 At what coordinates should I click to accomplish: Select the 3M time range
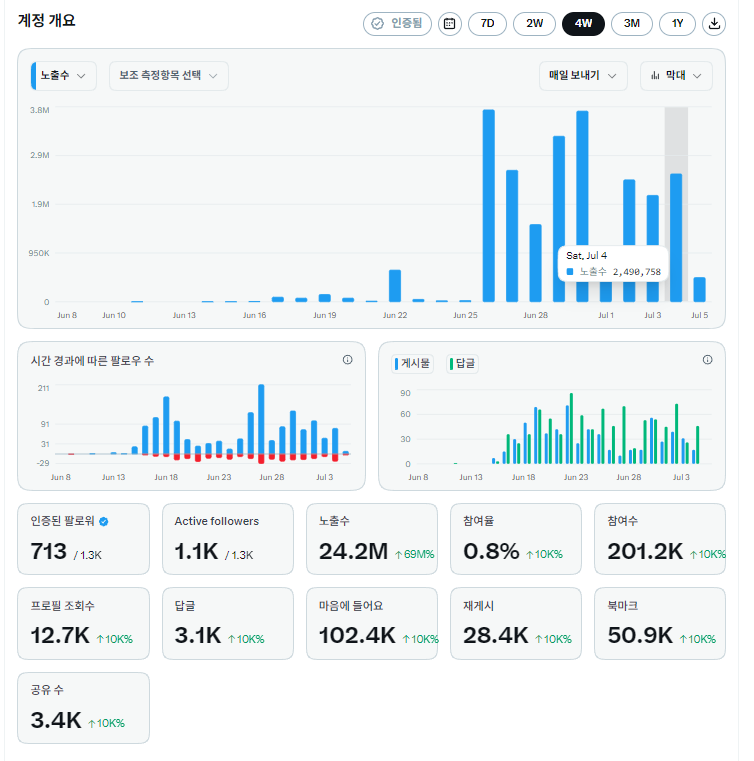coord(632,24)
